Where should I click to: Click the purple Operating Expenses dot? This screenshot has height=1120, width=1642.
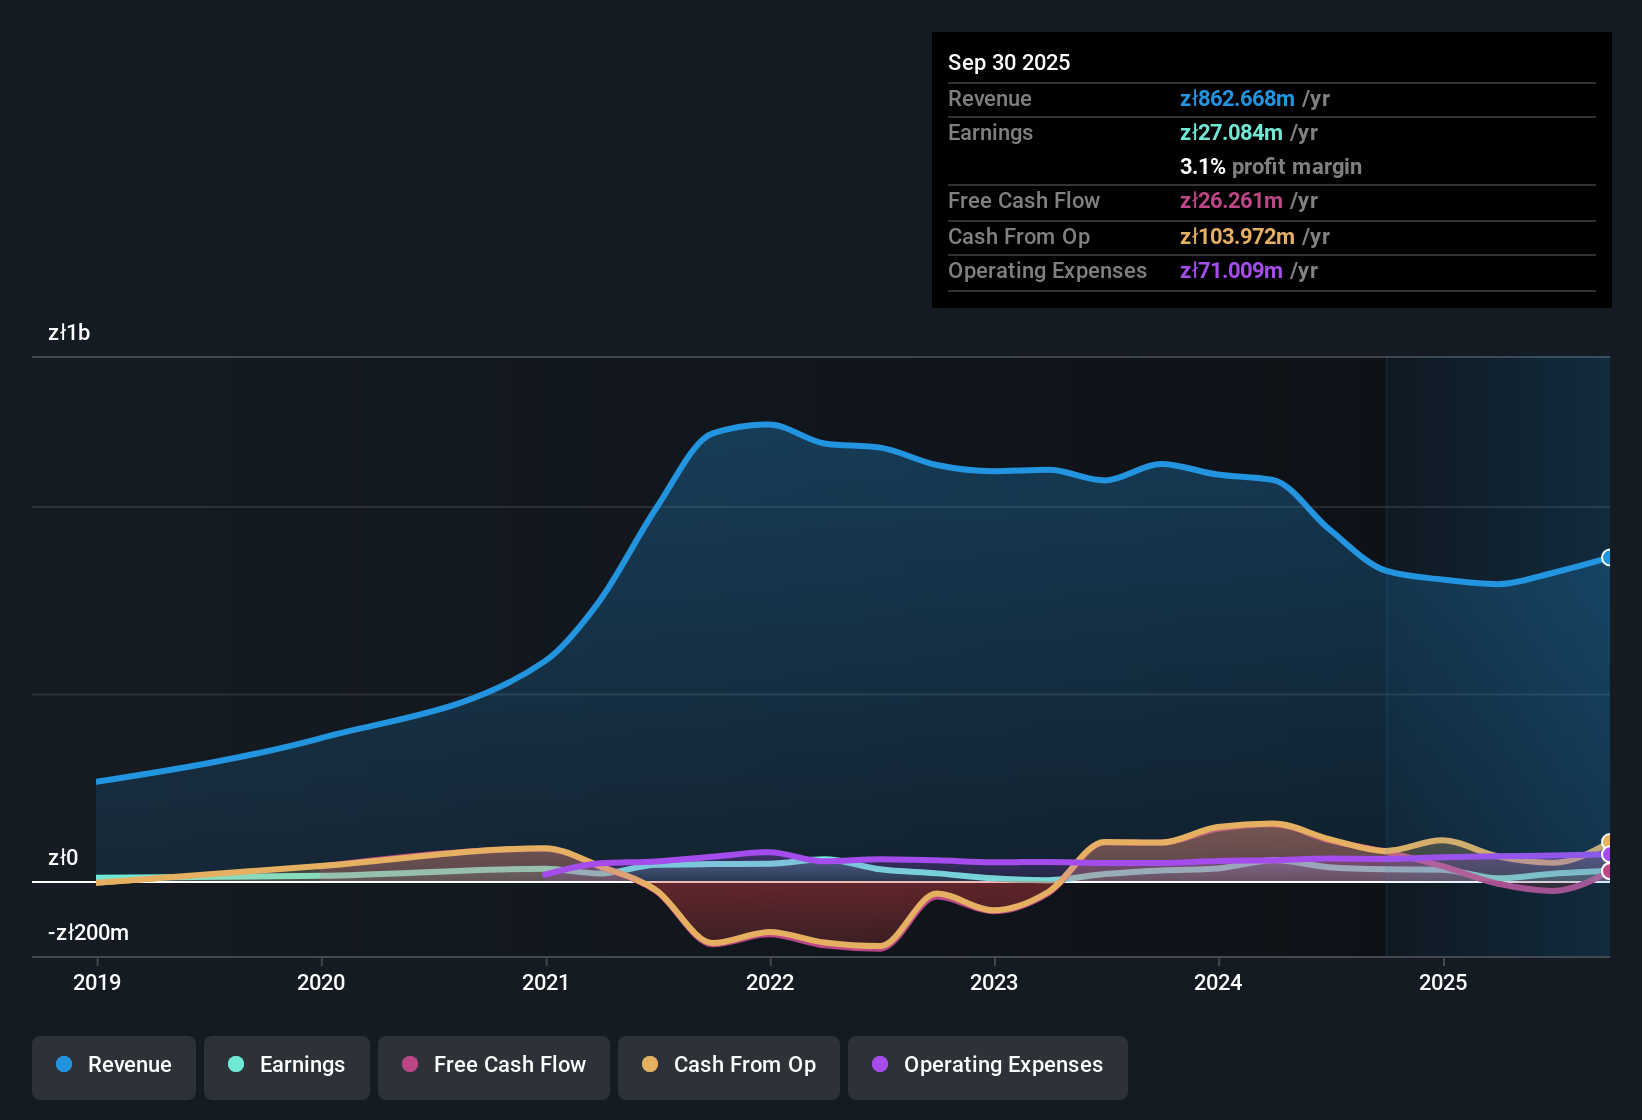[880, 1065]
